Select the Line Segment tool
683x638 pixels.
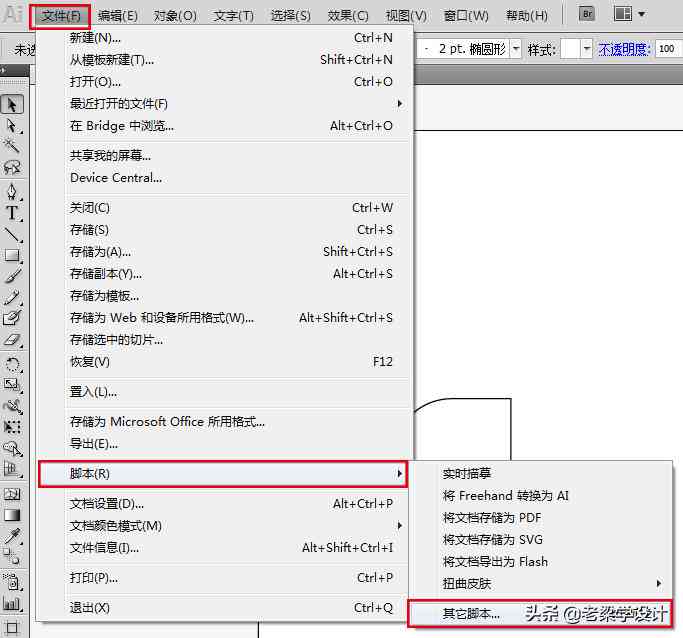12,234
